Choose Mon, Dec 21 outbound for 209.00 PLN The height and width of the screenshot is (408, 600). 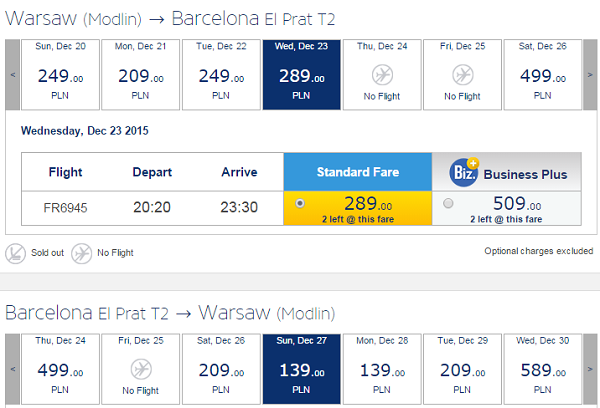(140, 75)
